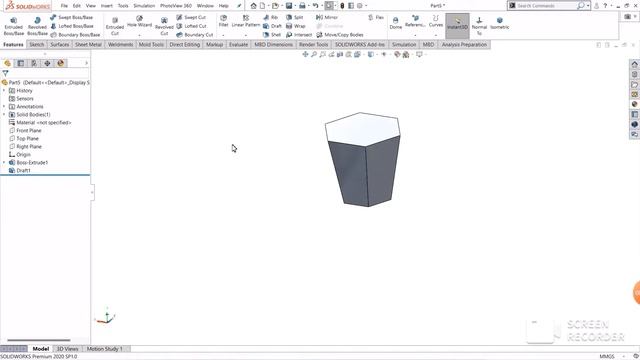Click the Undo icon in title bar
The height and width of the screenshot is (360, 640).
click(x=316, y=6)
